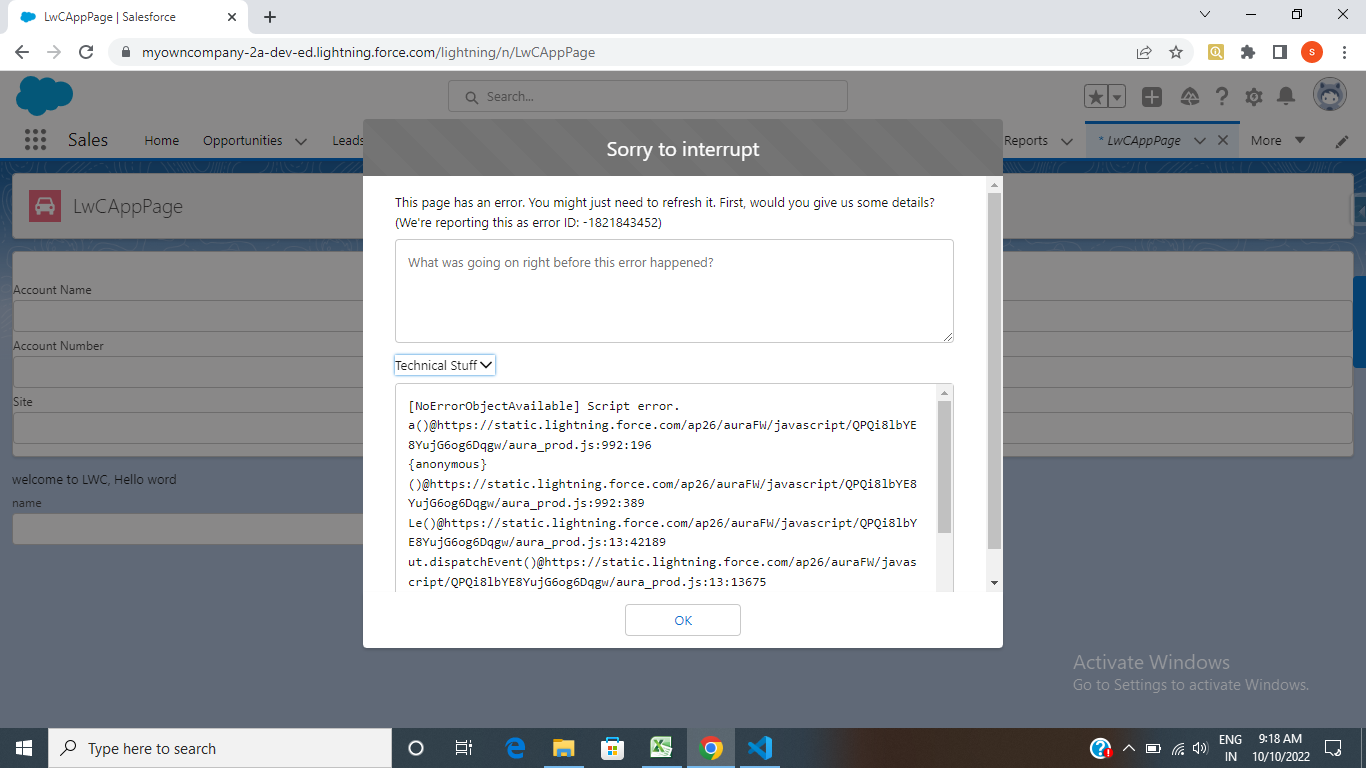Go to the Home tab
1366x768 pixels.
pos(161,140)
